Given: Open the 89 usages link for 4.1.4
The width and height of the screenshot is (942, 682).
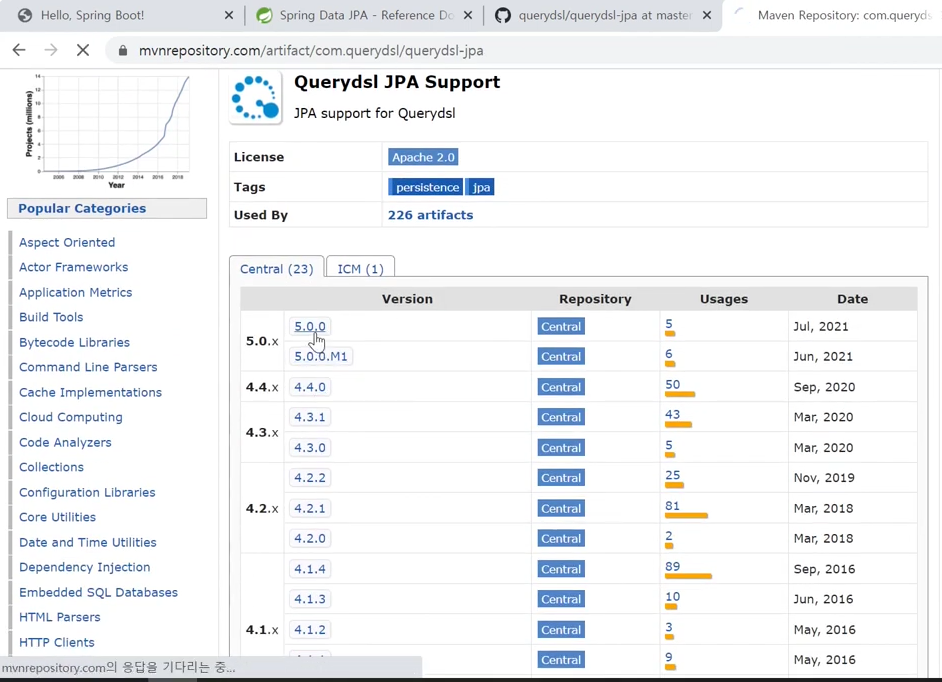Looking at the screenshot, I should click(672, 567).
